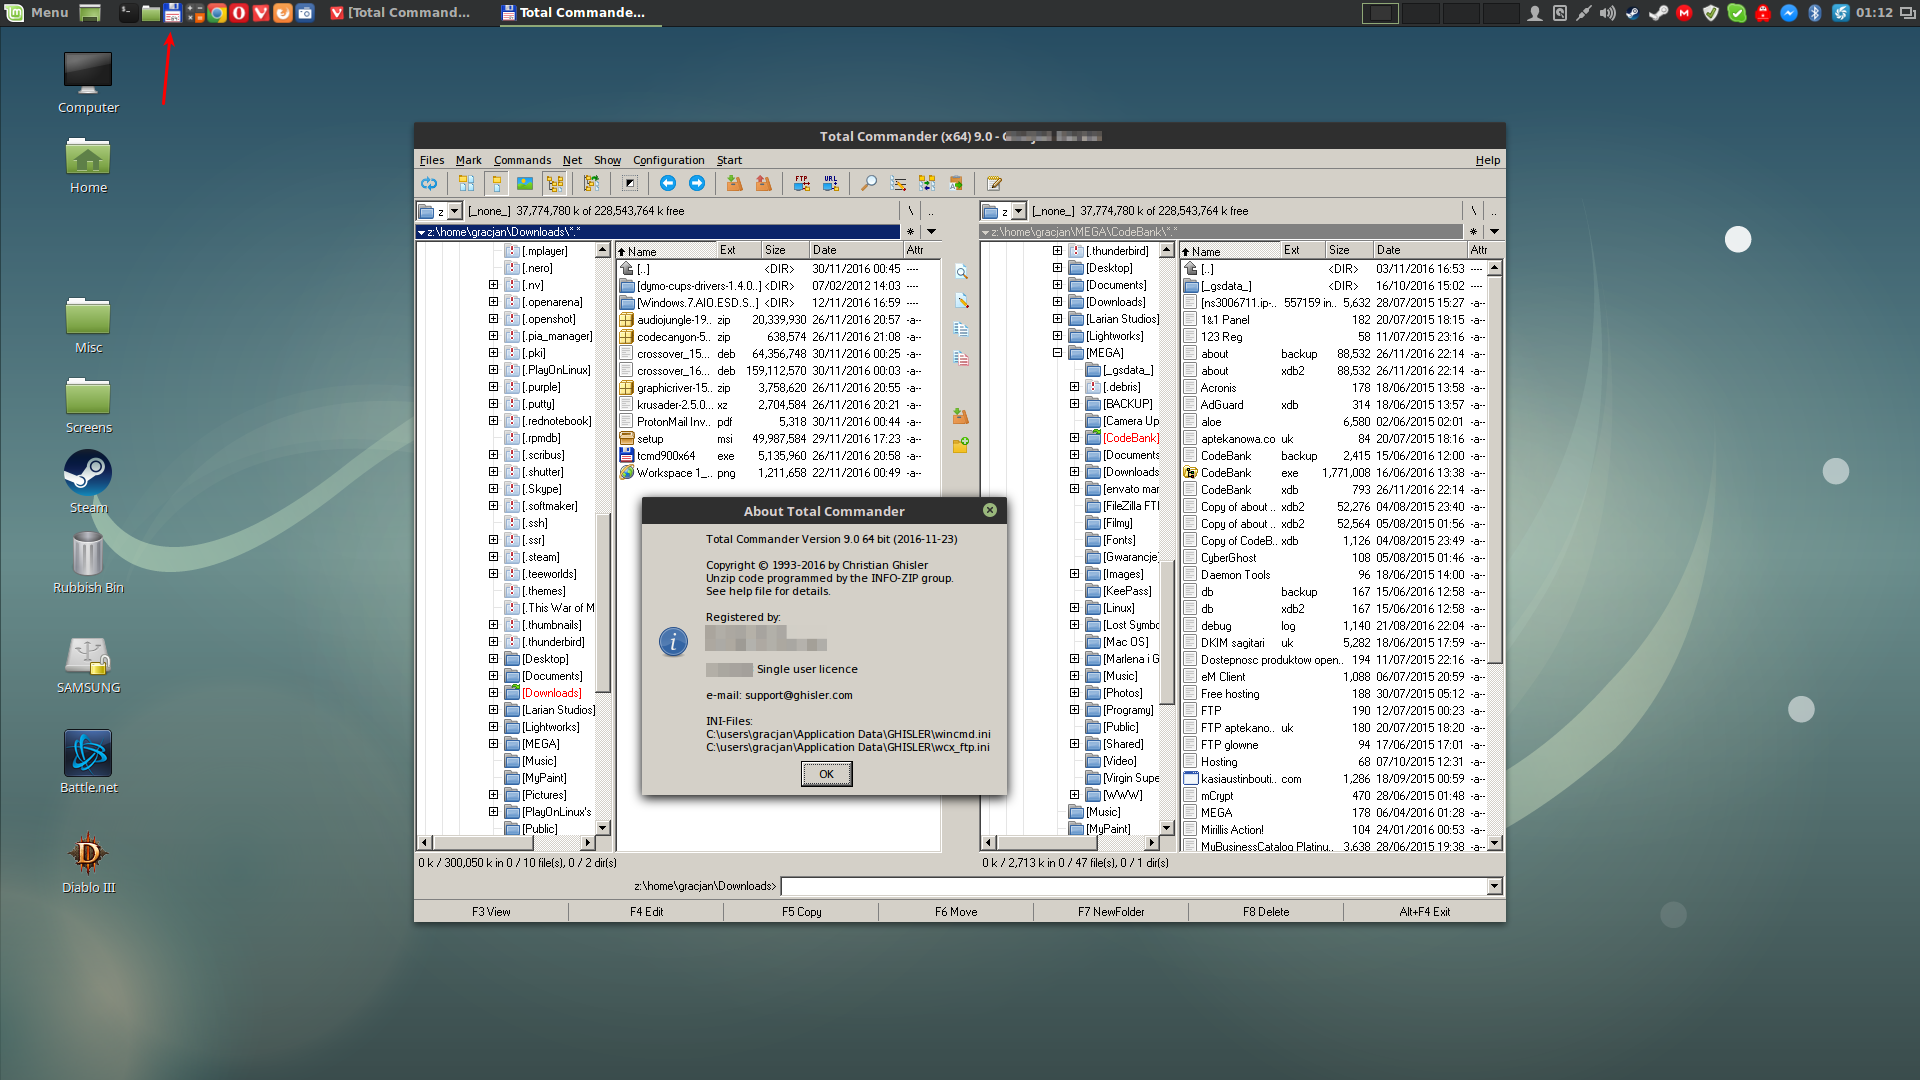Click the F8 Delete button
The height and width of the screenshot is (1080, 1920).
click(1266, 912)
